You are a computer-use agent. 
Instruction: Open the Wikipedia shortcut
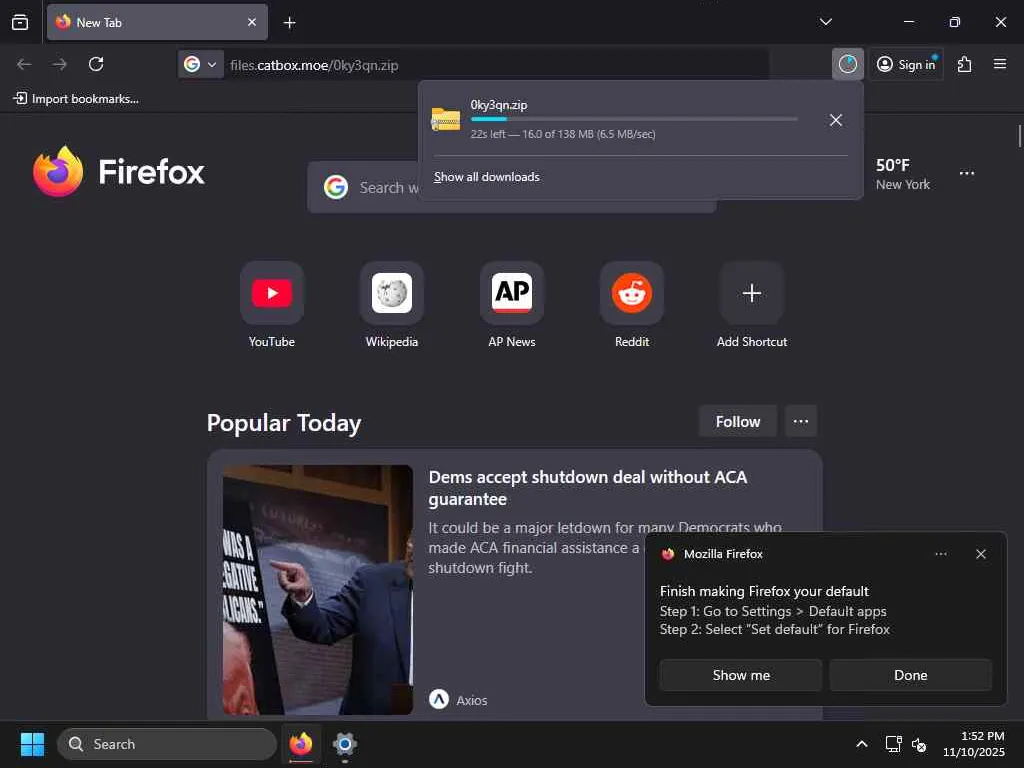392,305
